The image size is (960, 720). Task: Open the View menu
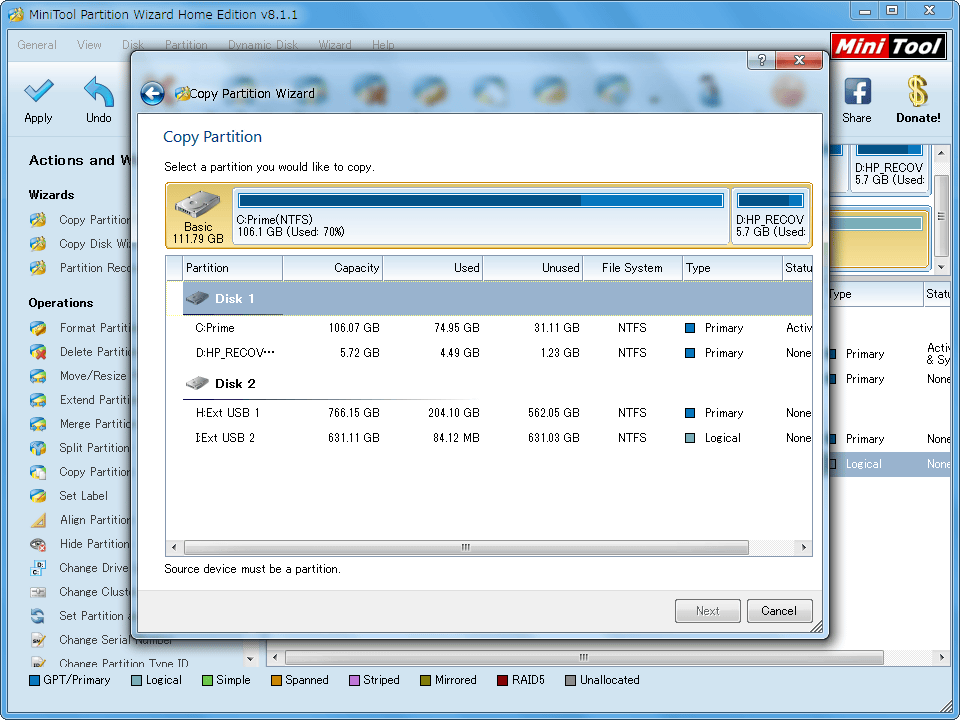click(x=89, y=45)
